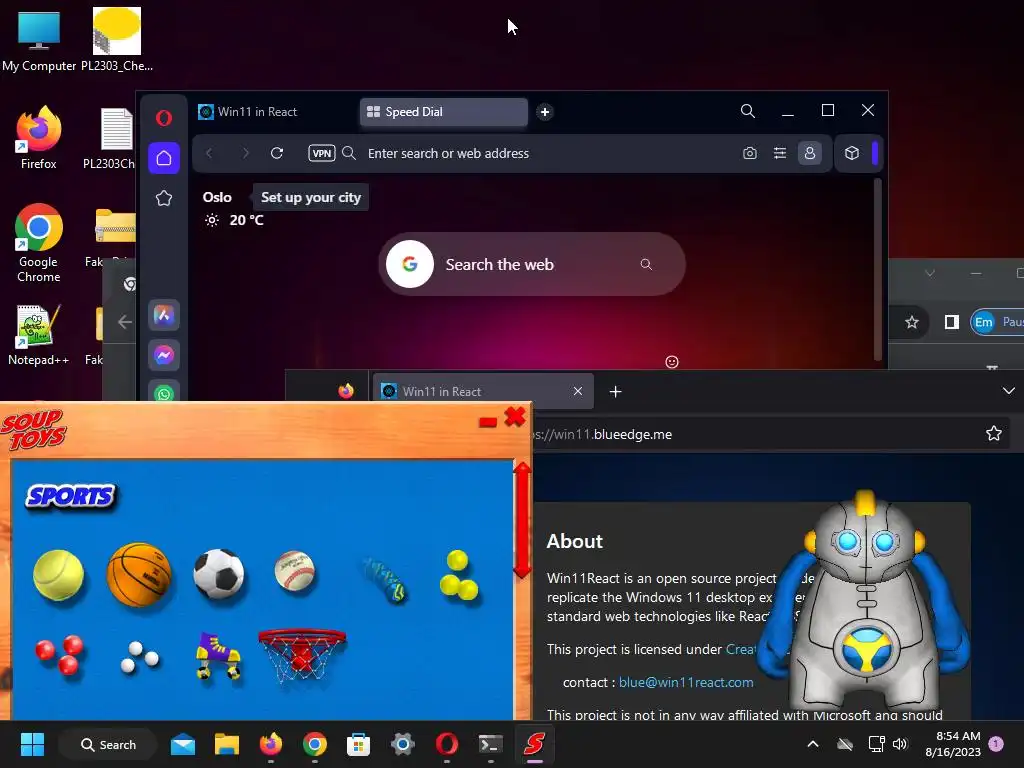Minimize Soup Toys with red dash
Screen dimensions: 1024x768
(488, 422)
